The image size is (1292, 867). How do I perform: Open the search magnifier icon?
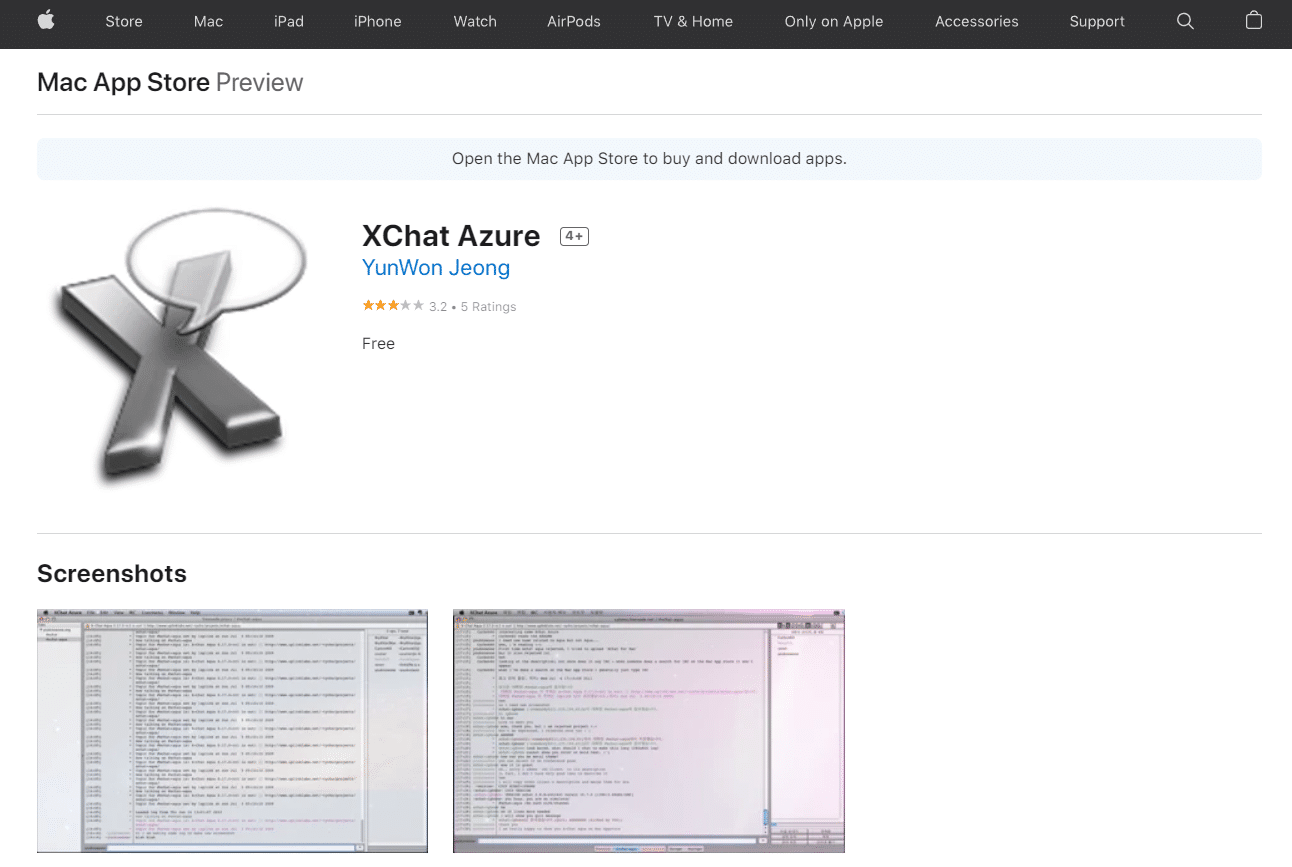(1185, 21)
